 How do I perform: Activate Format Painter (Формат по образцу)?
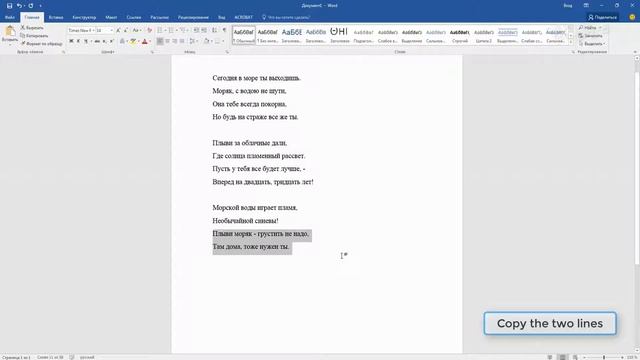(x=41, y=43)
